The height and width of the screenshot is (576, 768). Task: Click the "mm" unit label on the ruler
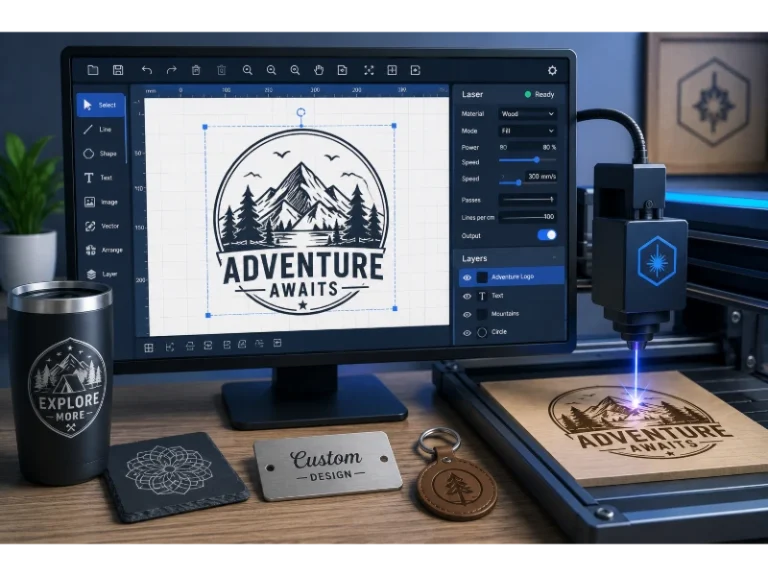coord(151,91)
